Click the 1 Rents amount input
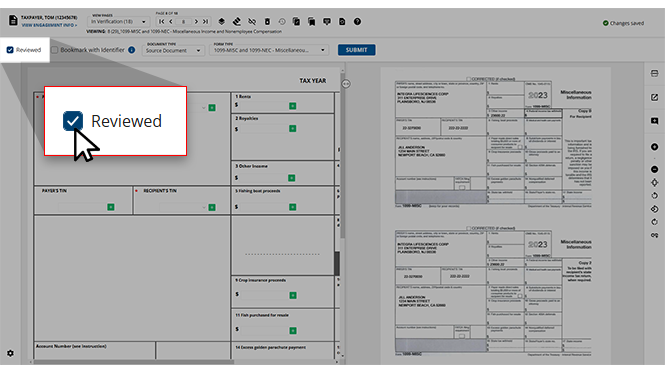Screen dimensions: 665x365 click(264, 106)
